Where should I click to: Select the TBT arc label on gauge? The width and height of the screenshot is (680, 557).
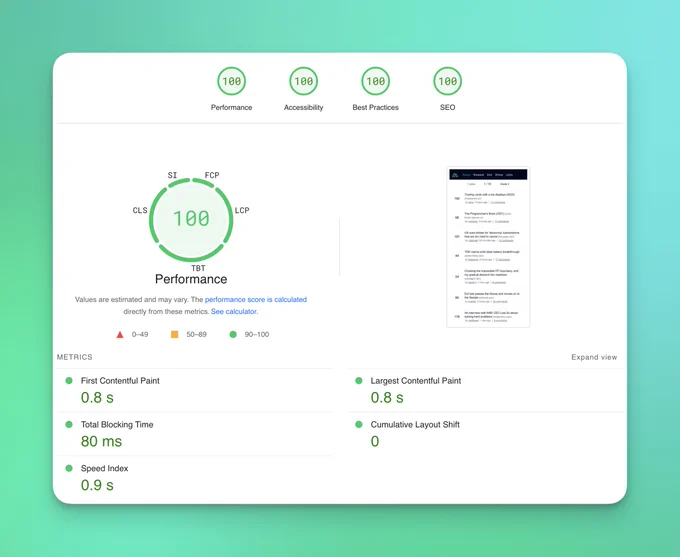pyautogui.click(x=198, y=268)
